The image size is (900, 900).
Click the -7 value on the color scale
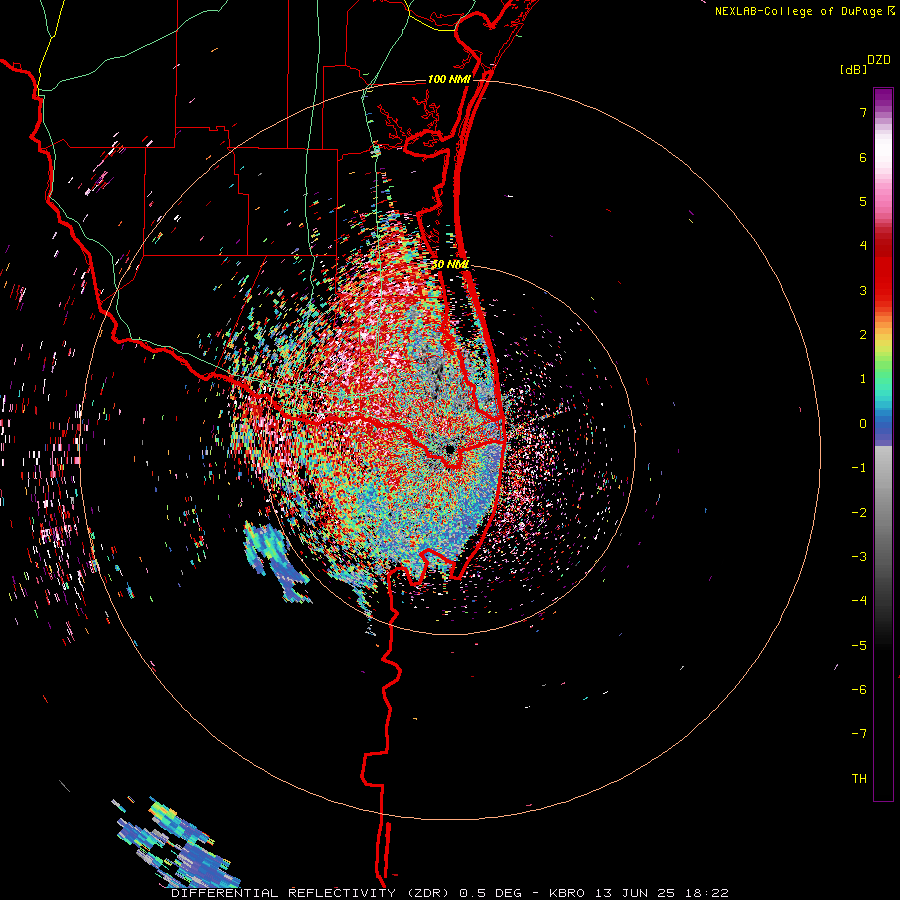point(859,734)
